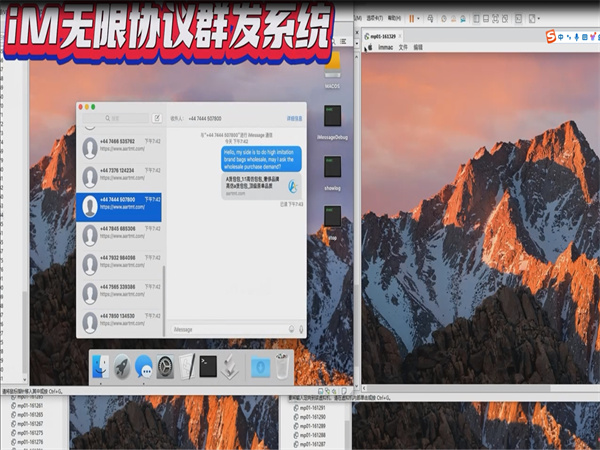Open Messages app in the Dock

tap(143, 366)
